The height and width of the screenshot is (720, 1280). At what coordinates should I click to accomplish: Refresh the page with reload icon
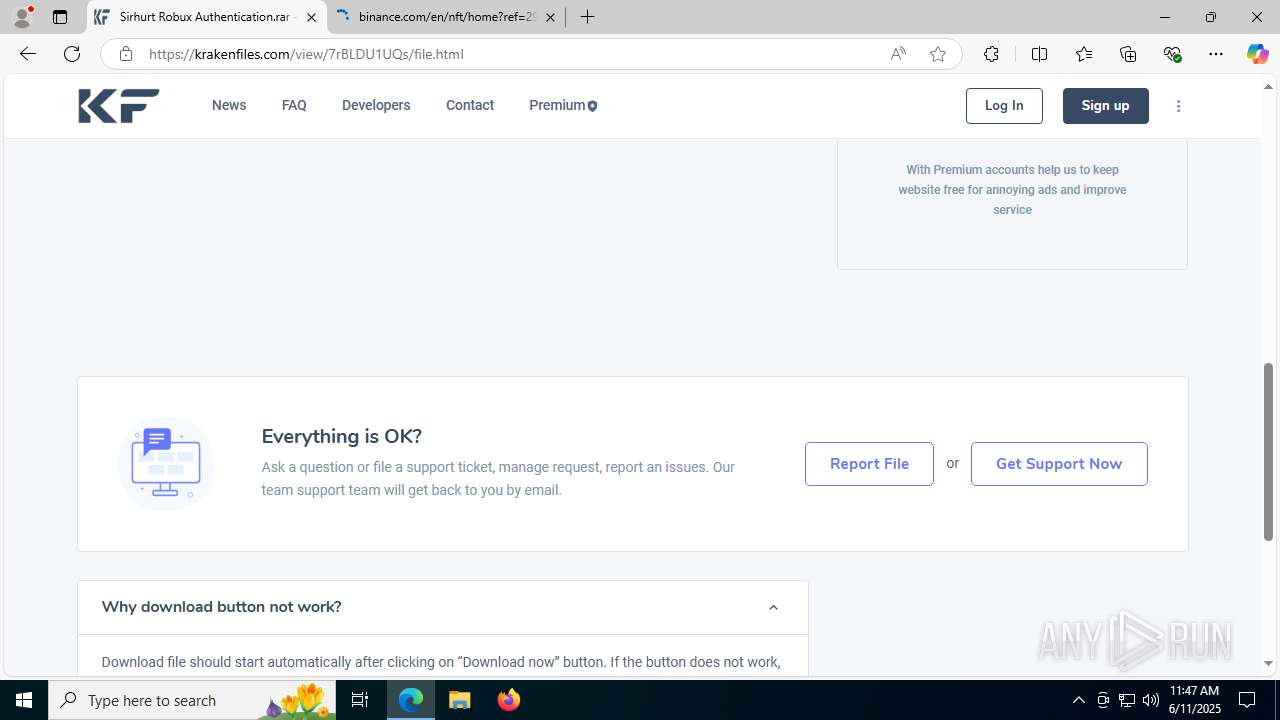(72, 54)
